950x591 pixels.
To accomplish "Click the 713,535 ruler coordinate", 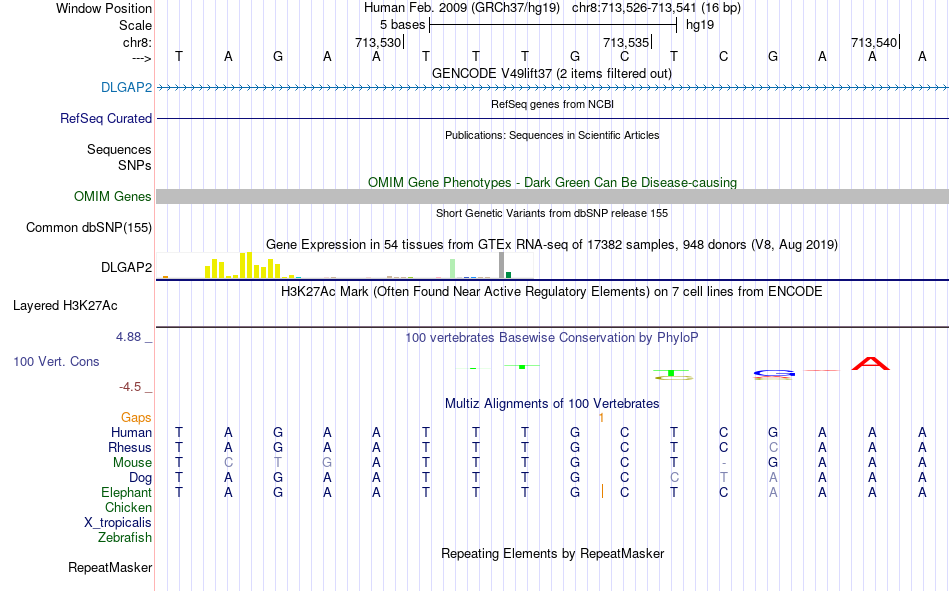I will coord(626,42).
